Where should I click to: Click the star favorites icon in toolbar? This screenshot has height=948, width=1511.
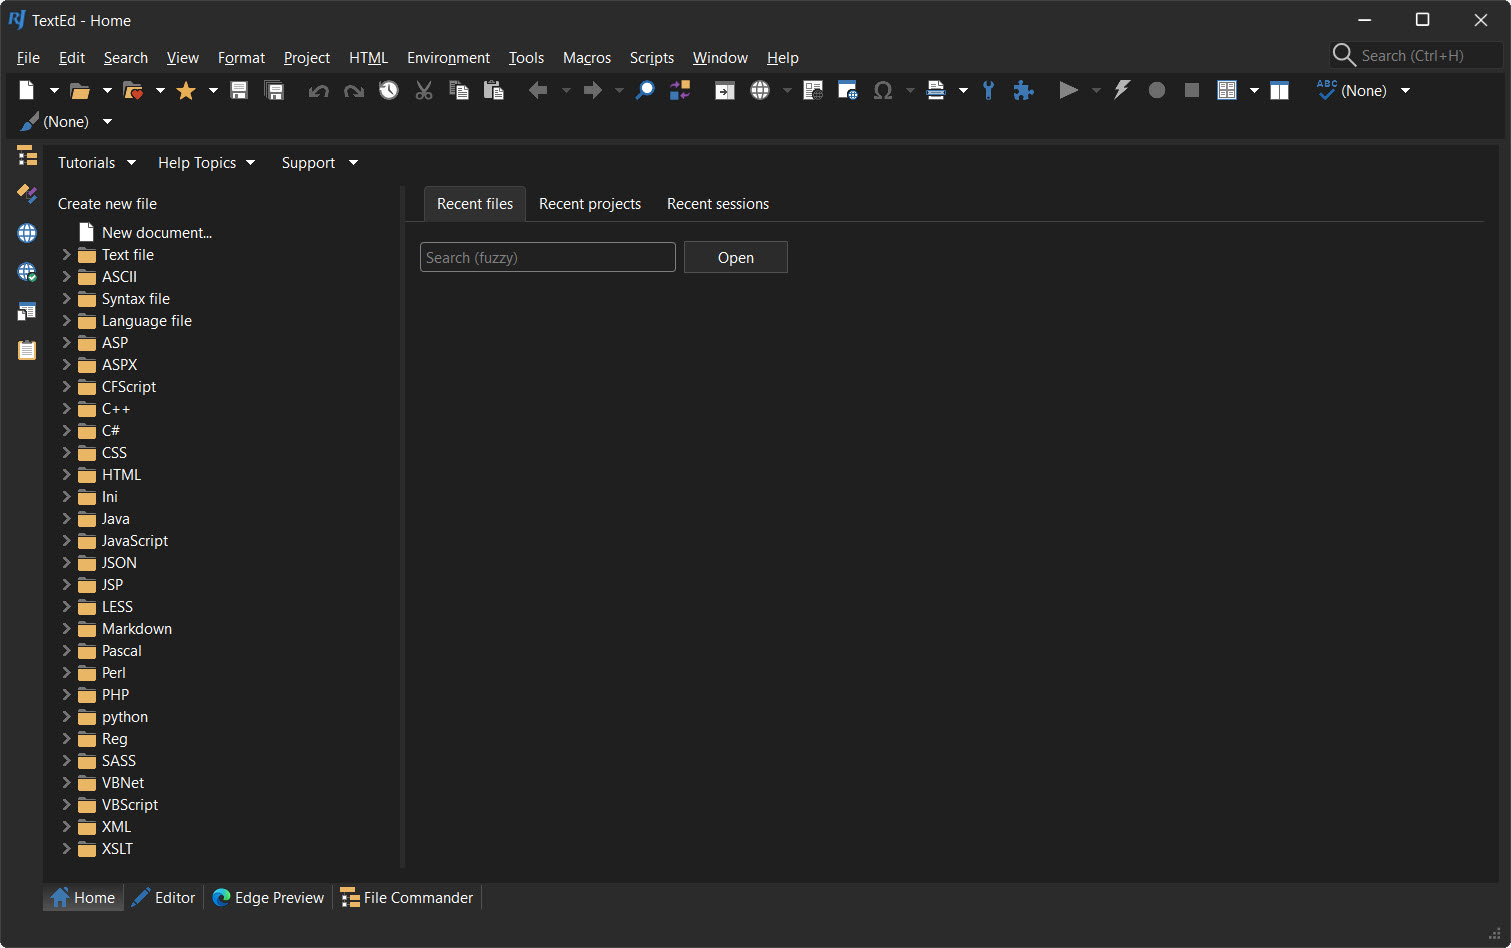click(x=186, y=91)
